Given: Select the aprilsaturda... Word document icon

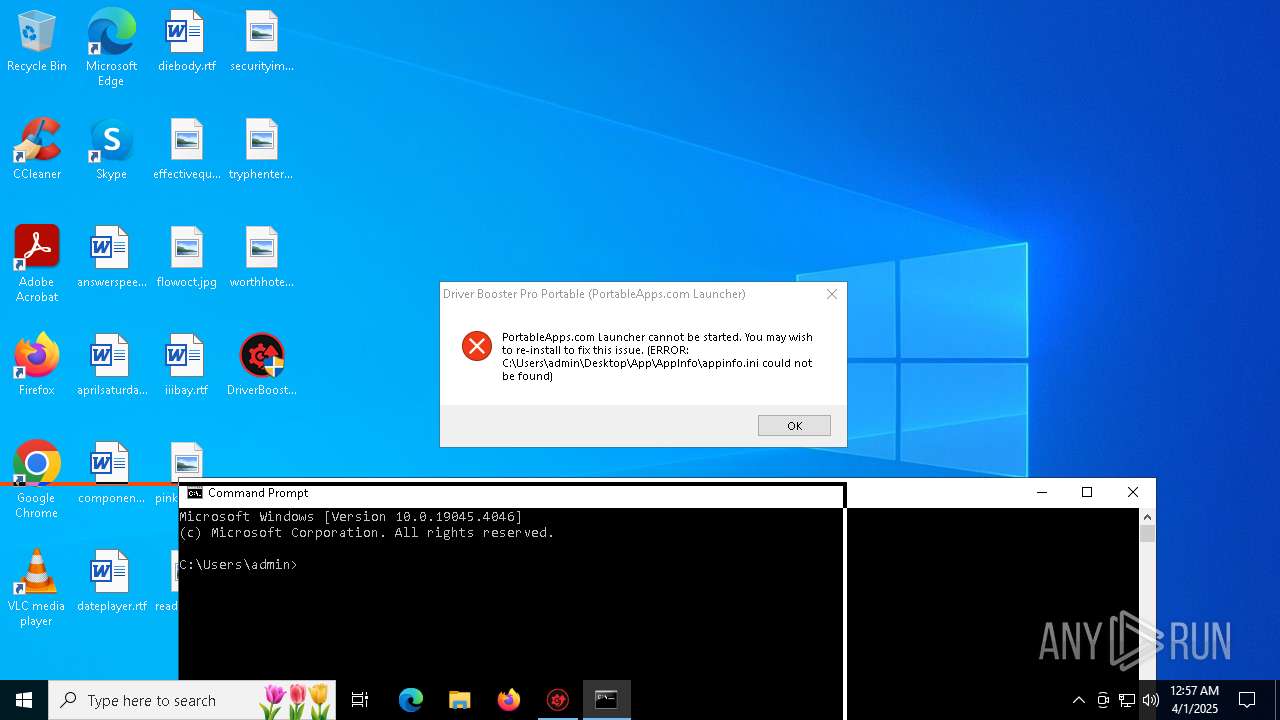Looking at the screenshot, I should tap(111, 365).
